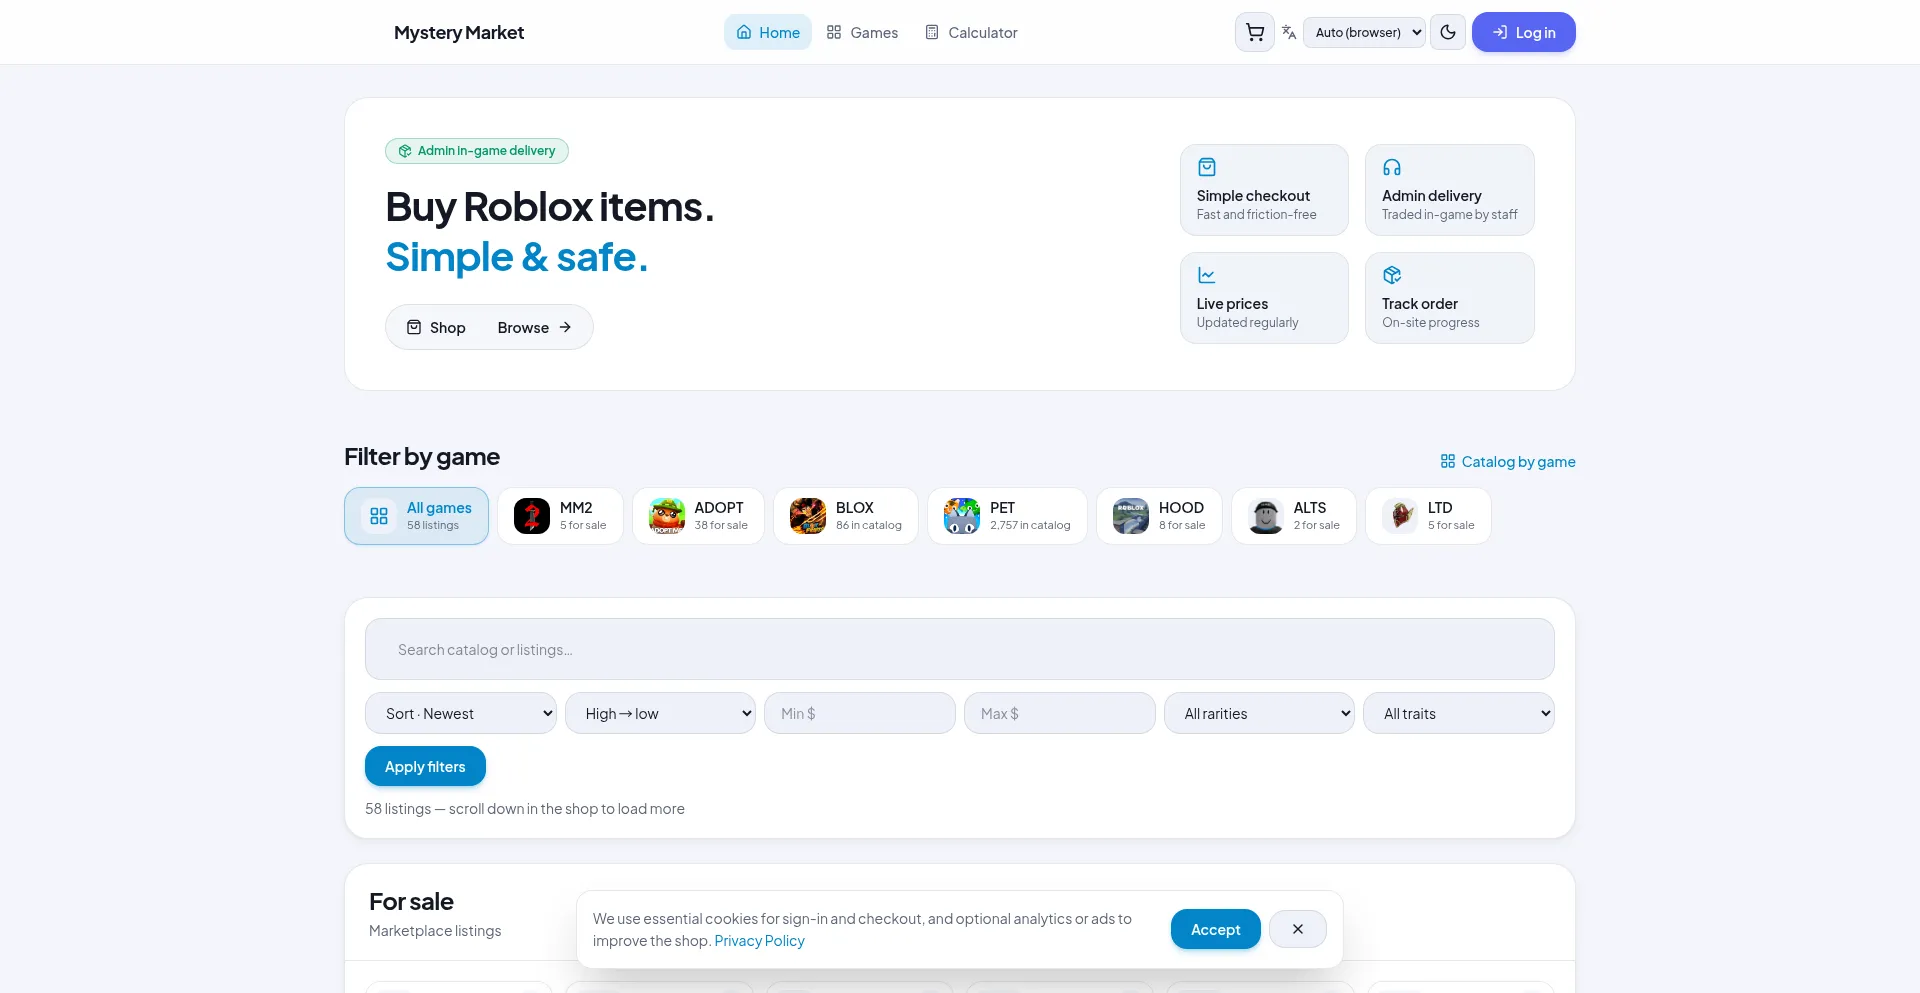Image resolution: width=1920 pixels, height=993 pixels.
Task: Click the Admin delivery headset icon
Action: (x=1392, y=167)
